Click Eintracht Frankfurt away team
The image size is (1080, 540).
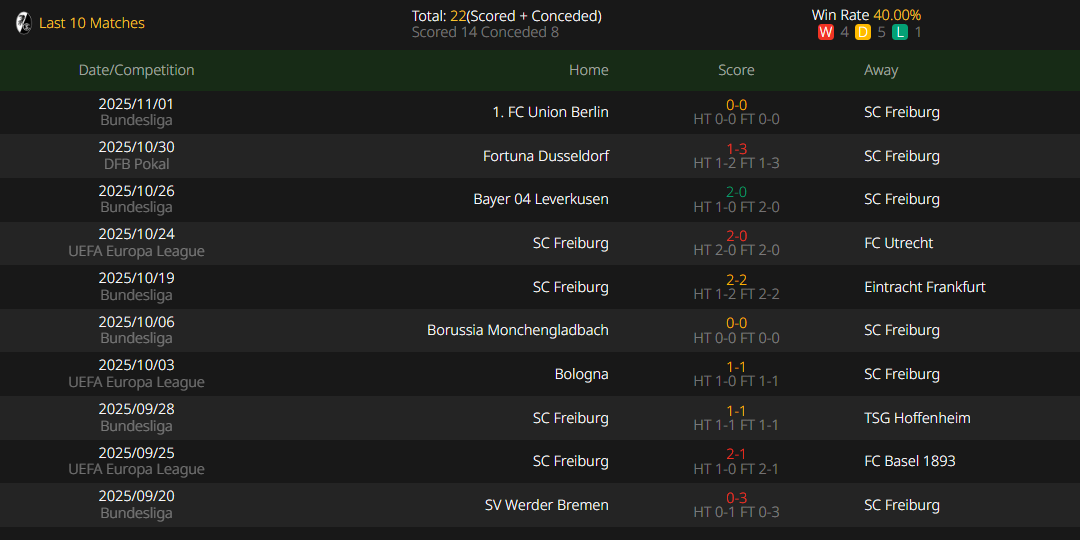click(x=924, y=287)
